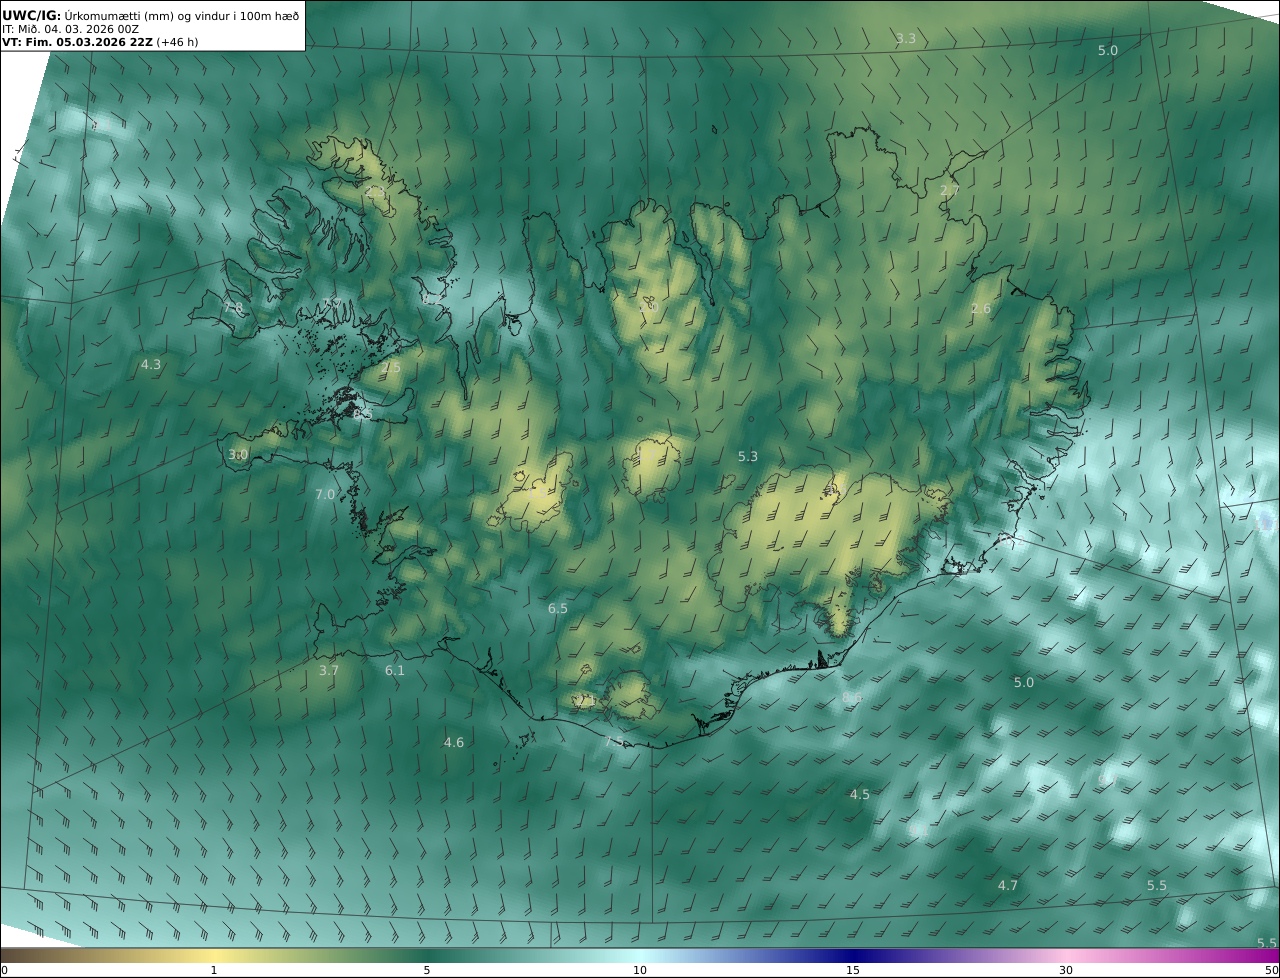Click the 'UWC/IG:' title label
The width and height of the screenshot is (1280, 978).
pos(32,15)
